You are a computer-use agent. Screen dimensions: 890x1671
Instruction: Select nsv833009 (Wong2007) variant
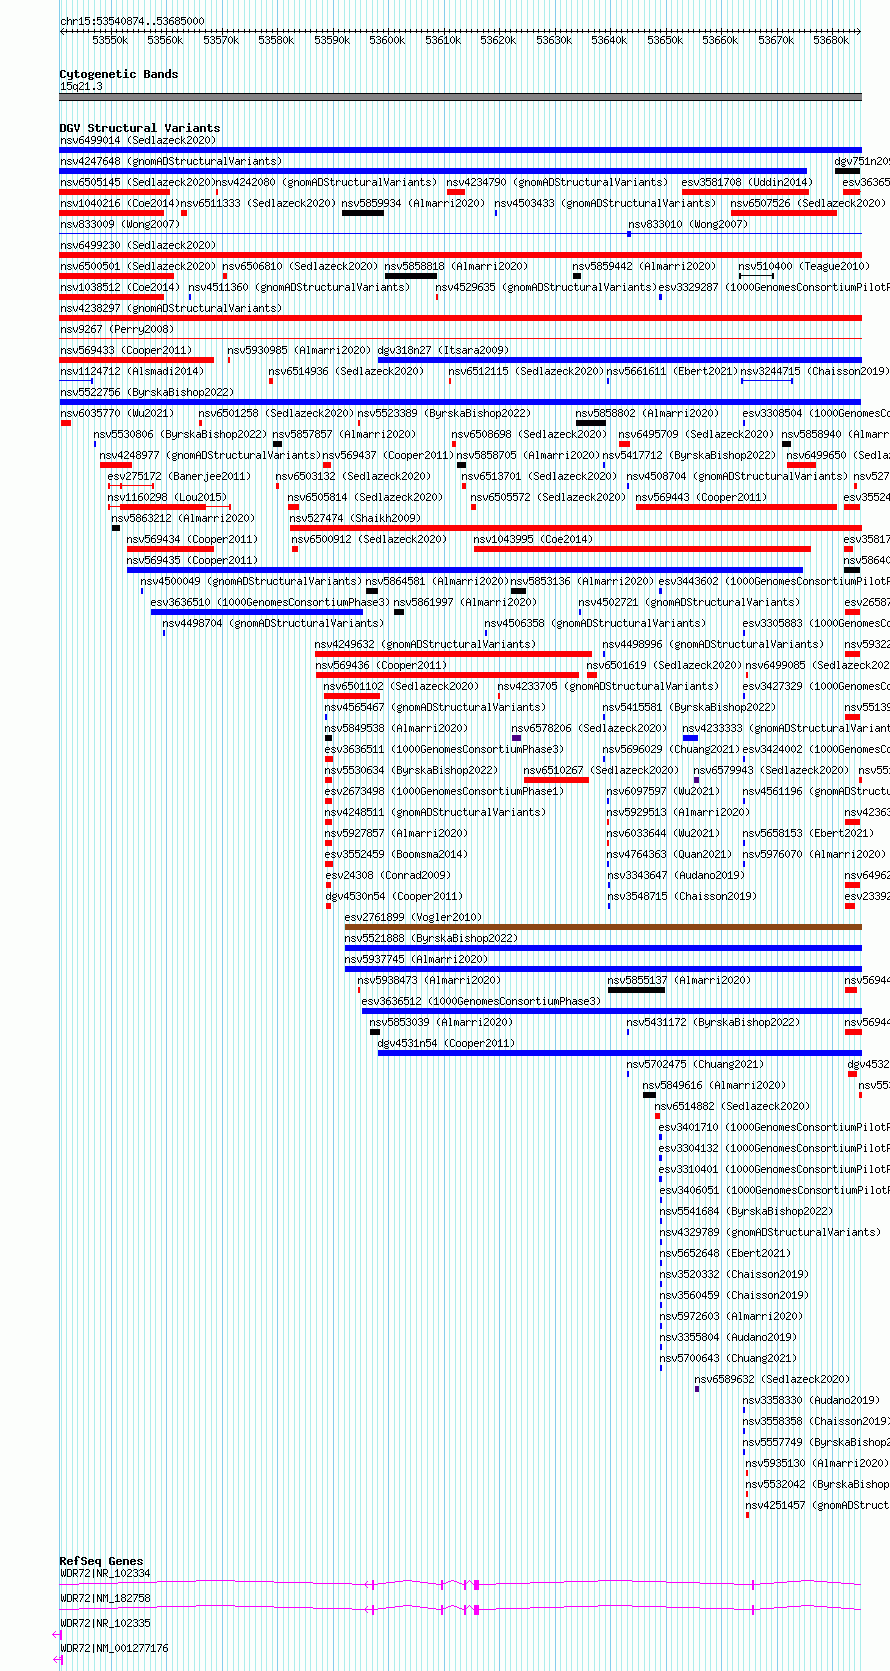point(119,224)
